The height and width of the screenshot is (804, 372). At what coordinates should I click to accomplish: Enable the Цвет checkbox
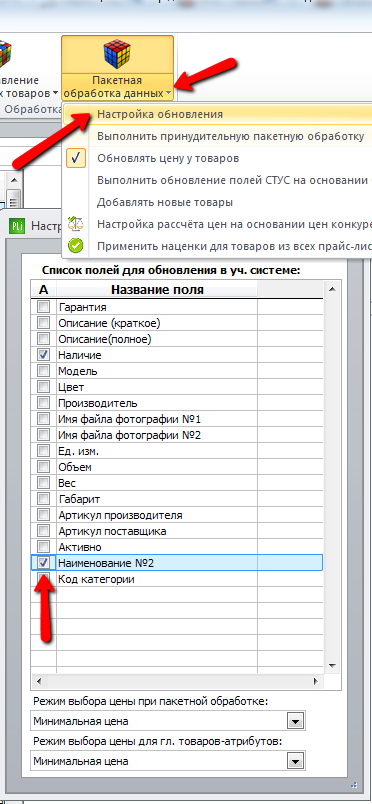click(44, 387)
